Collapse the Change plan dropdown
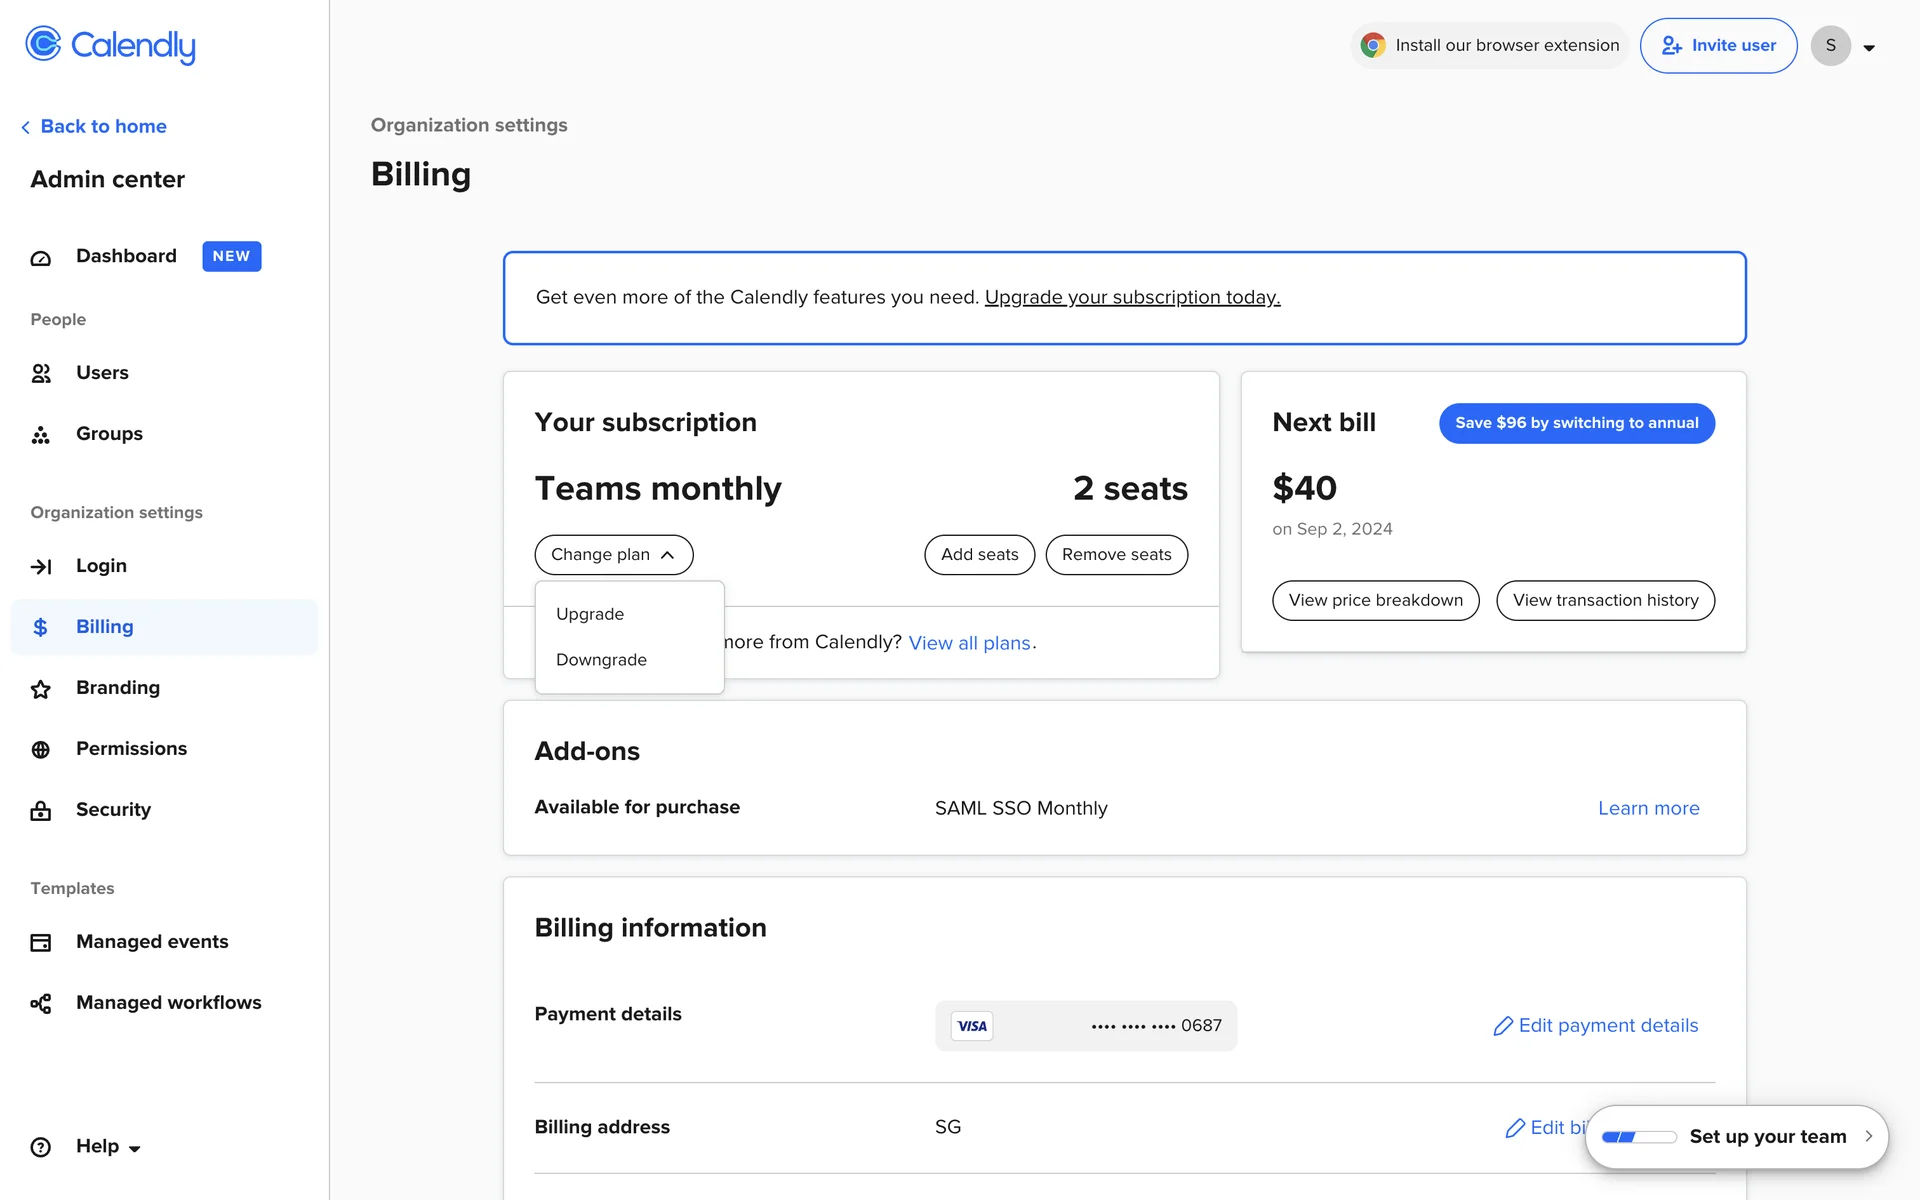The height and width of the screenshot is (1200, 1920). [x=613, y=555]
